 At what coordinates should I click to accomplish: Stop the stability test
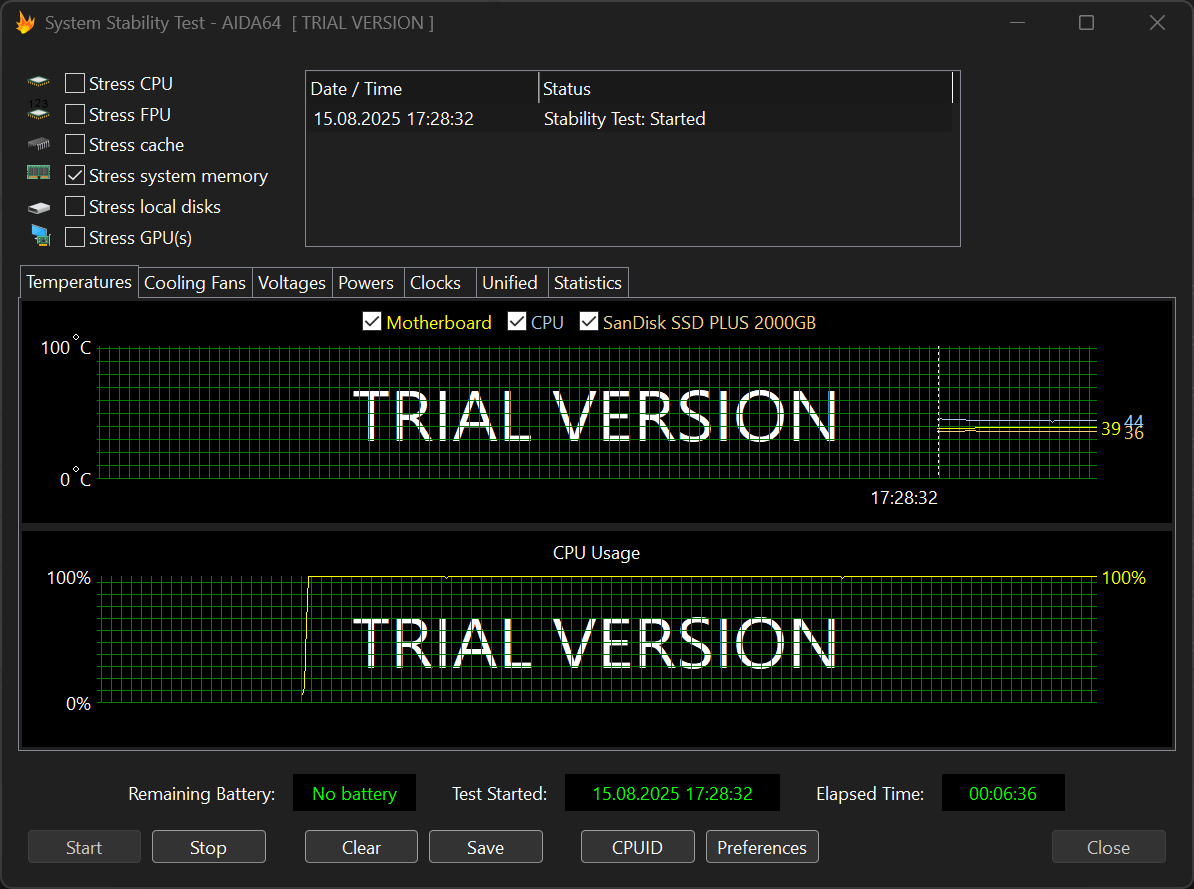tap(209, 847)
